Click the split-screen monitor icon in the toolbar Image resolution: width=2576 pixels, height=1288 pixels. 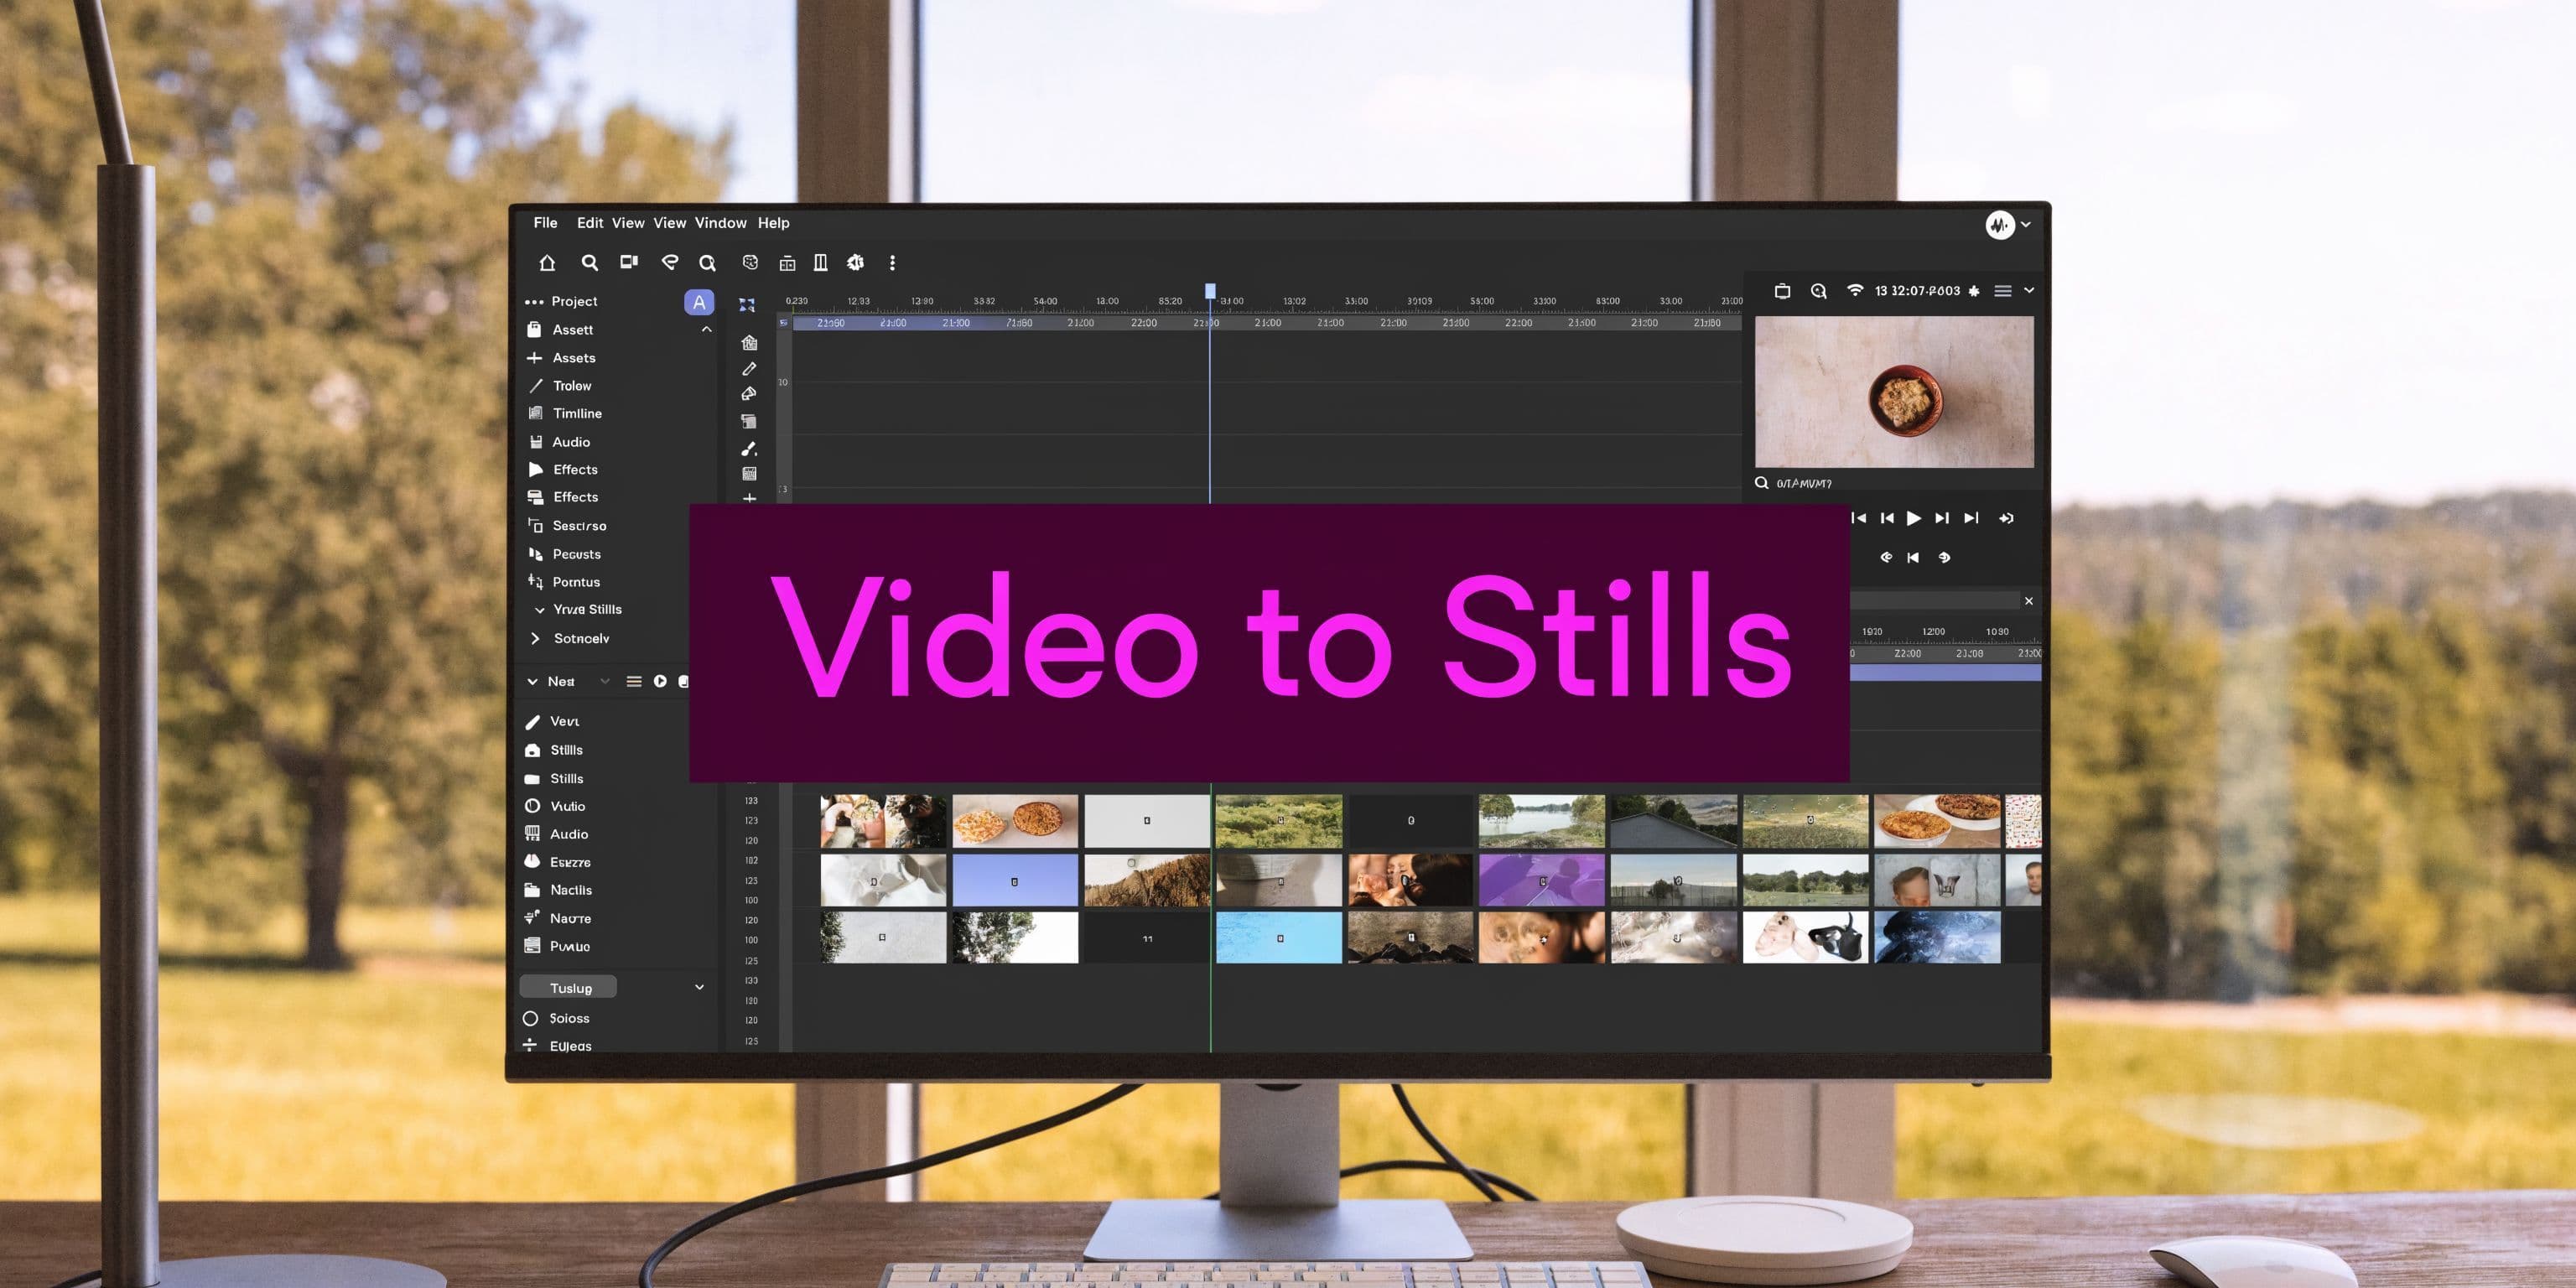[x=629, y=262]
